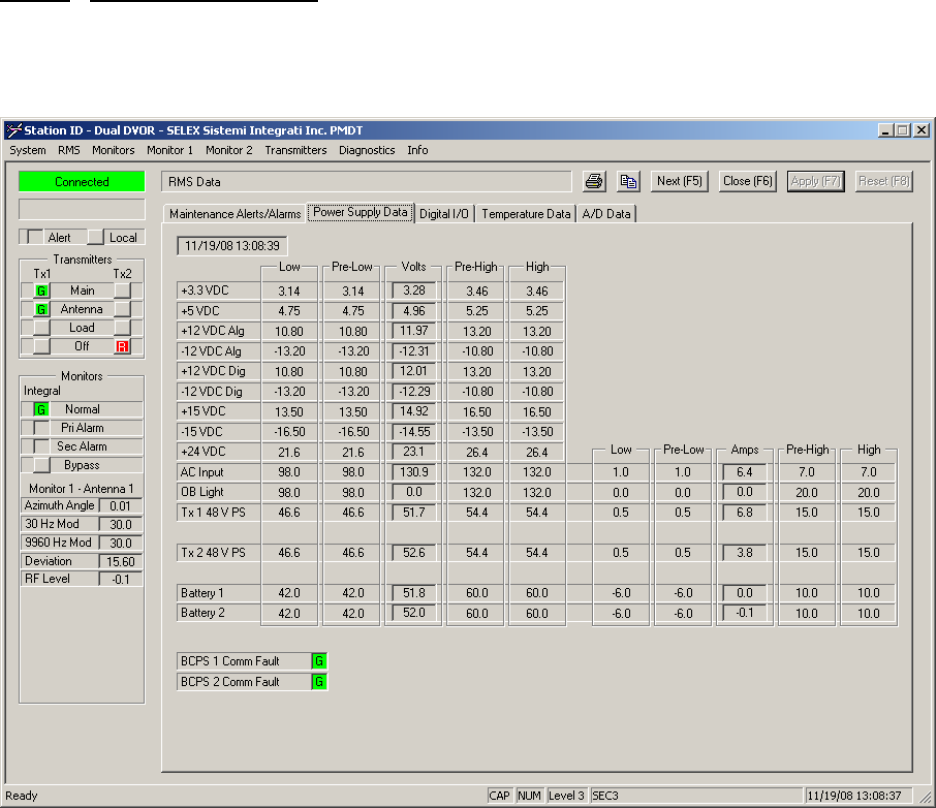Switch to the Temperature Data tab
The image size is (936, 808).
pos(527,213)
